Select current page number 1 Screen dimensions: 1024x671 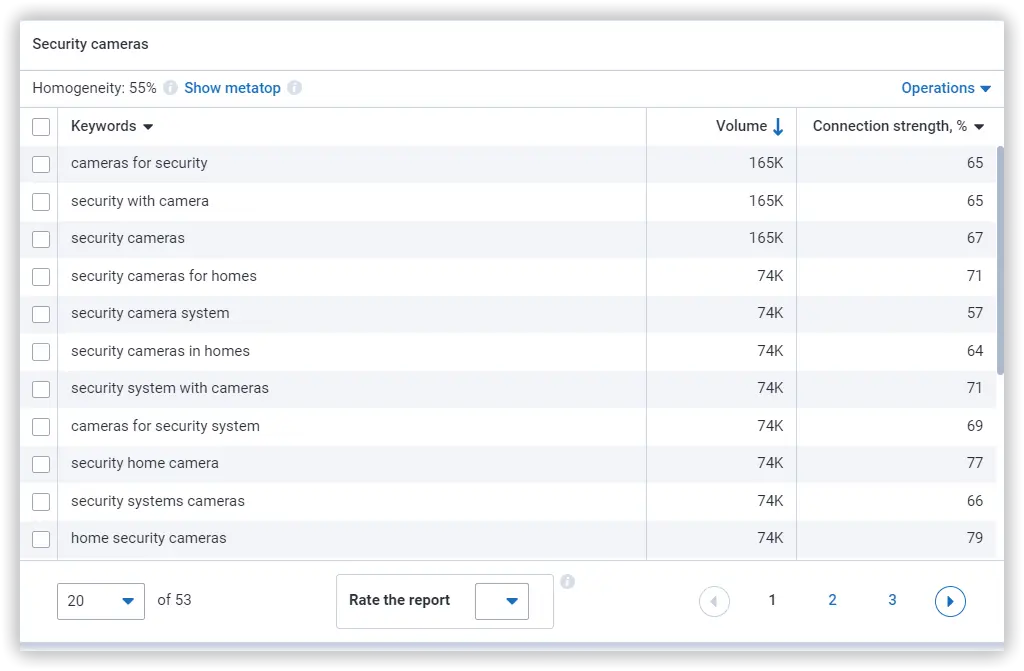[x=772, y=600]
